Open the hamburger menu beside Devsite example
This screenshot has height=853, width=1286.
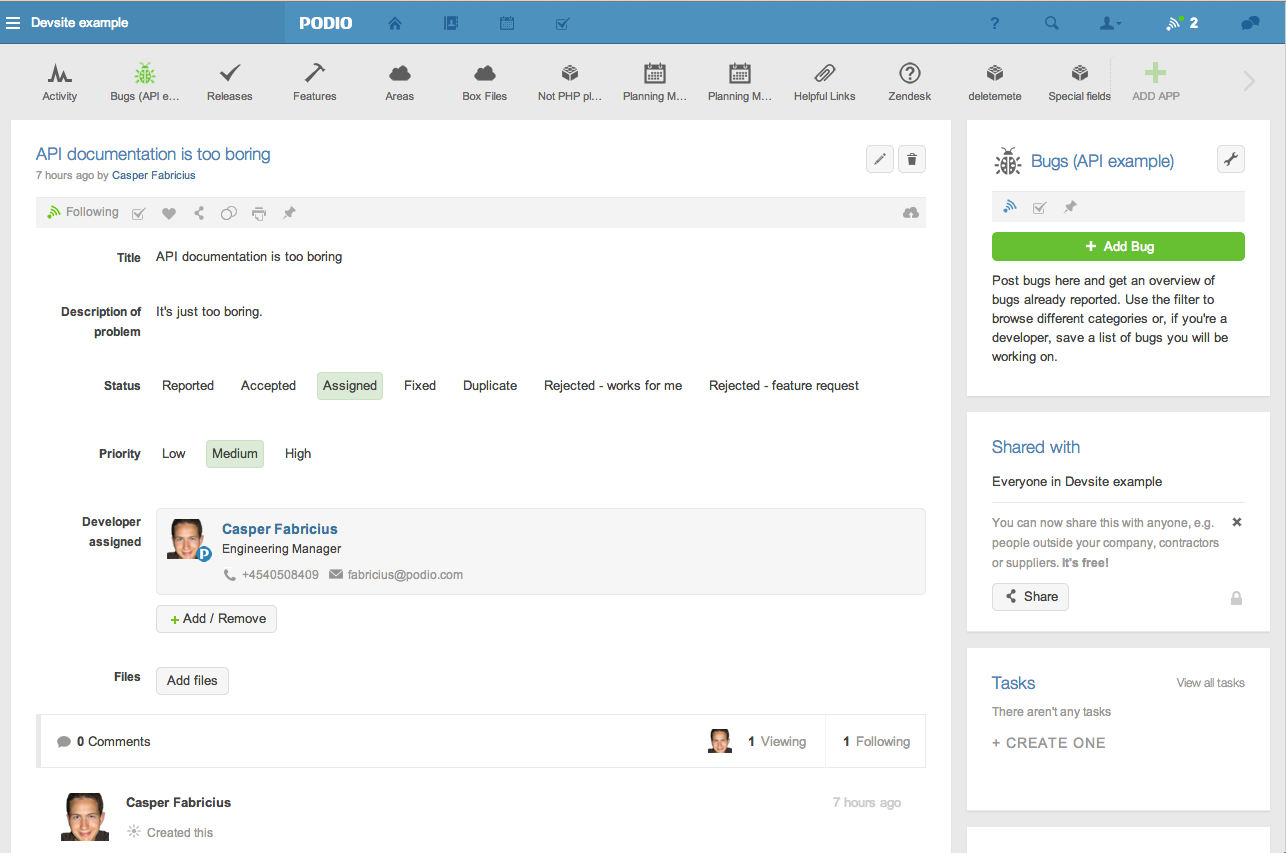pos(13,22)
